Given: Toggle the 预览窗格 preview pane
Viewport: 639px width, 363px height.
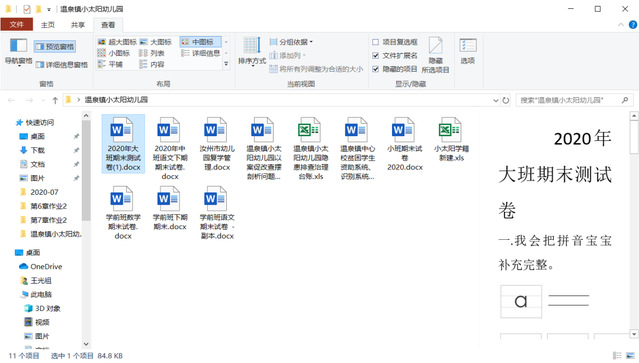Looking at the screenshot, I should [55, 47].
